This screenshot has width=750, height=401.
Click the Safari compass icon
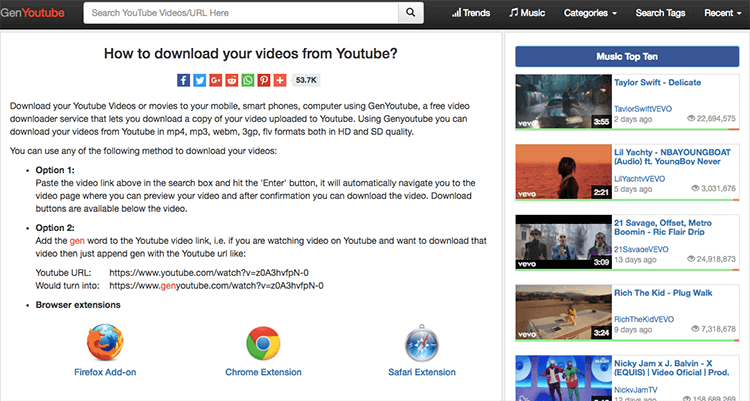pos(421,343)
